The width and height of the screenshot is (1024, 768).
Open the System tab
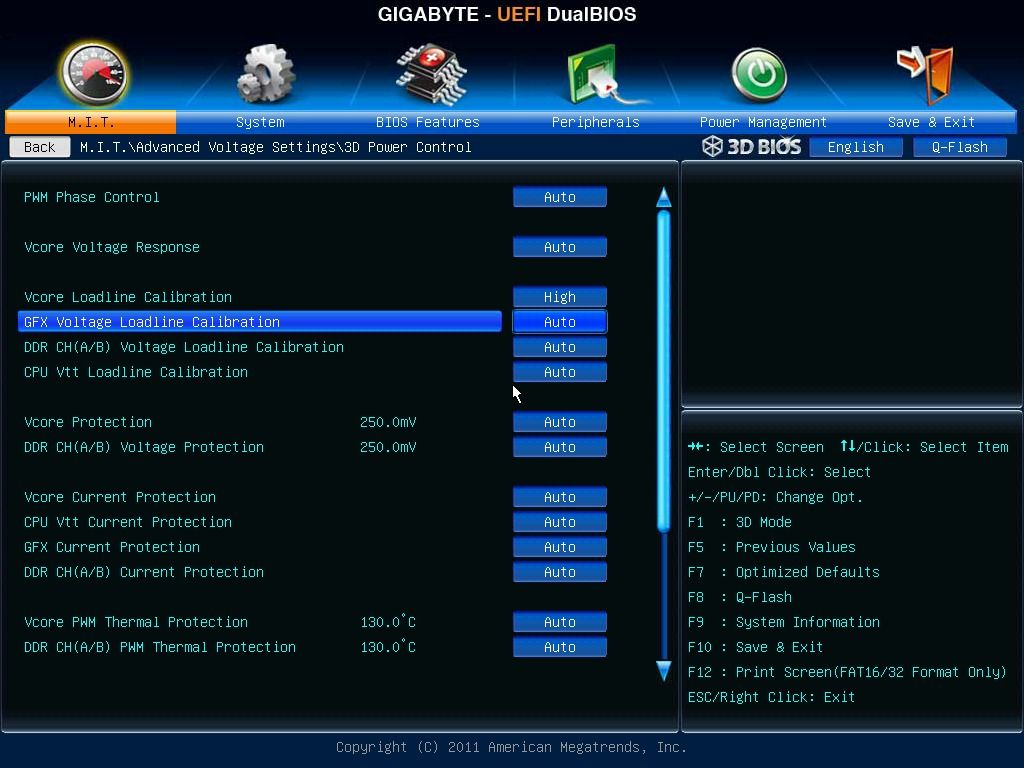260,122
